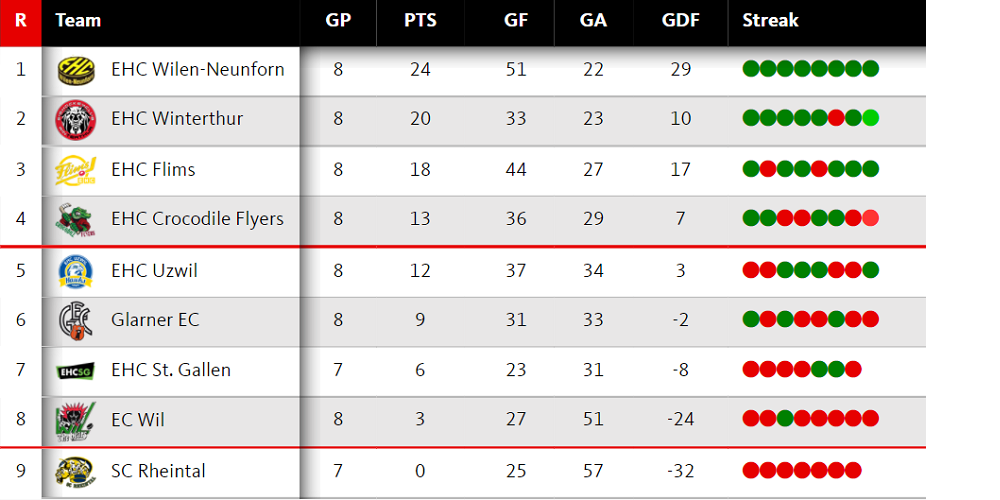Open the Glarner EC team name link
1000x500 pixels.
(155, 320)
